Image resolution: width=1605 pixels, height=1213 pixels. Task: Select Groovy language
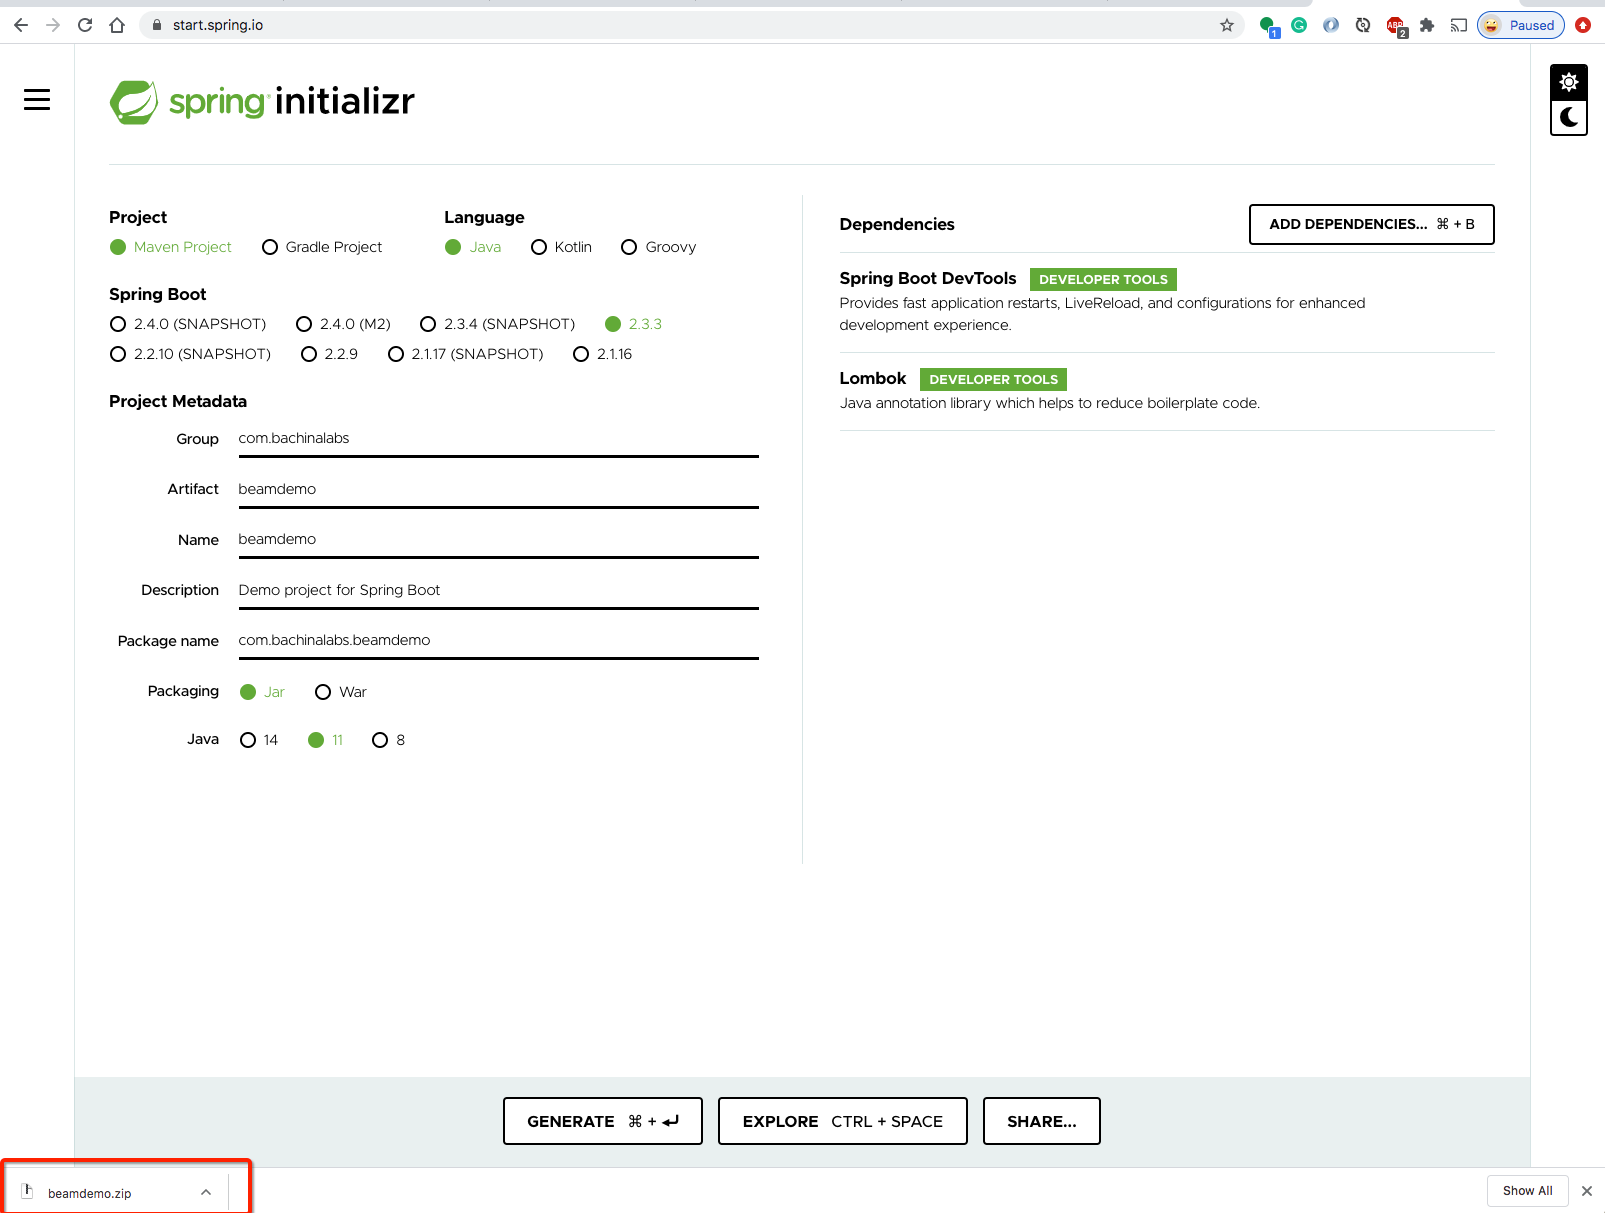point(658,247)
